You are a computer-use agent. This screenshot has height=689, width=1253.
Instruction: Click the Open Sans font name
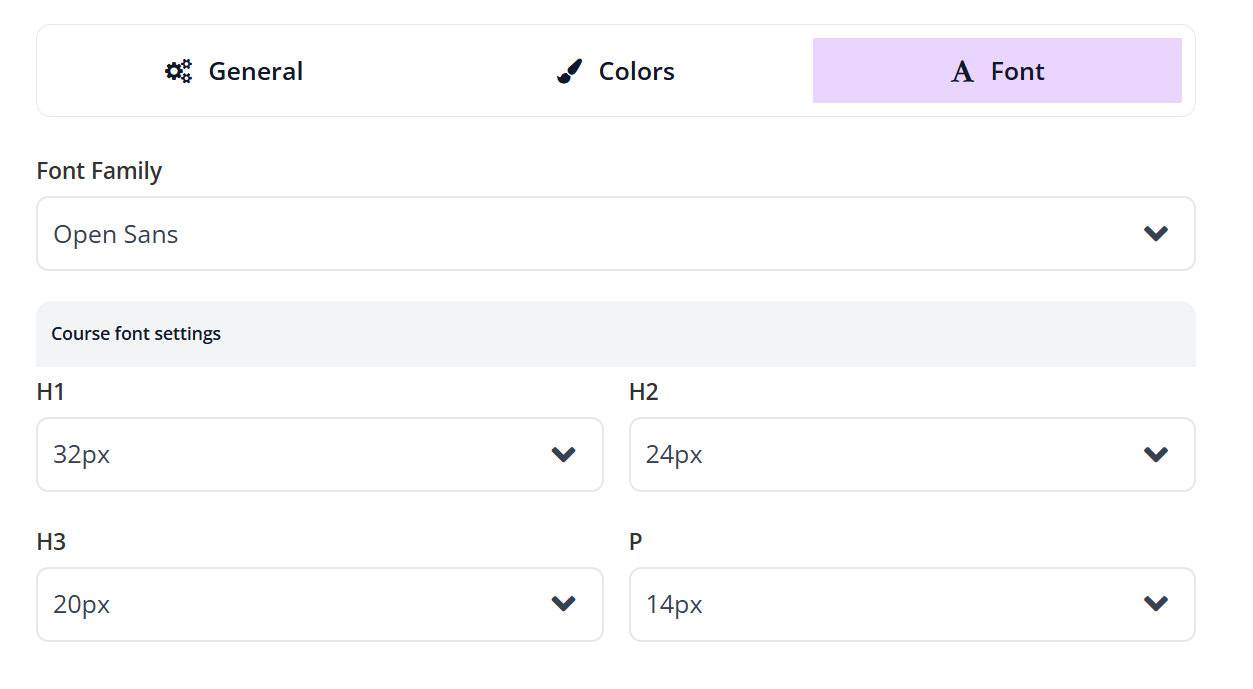pyautogui.click(x=116, y=234)
